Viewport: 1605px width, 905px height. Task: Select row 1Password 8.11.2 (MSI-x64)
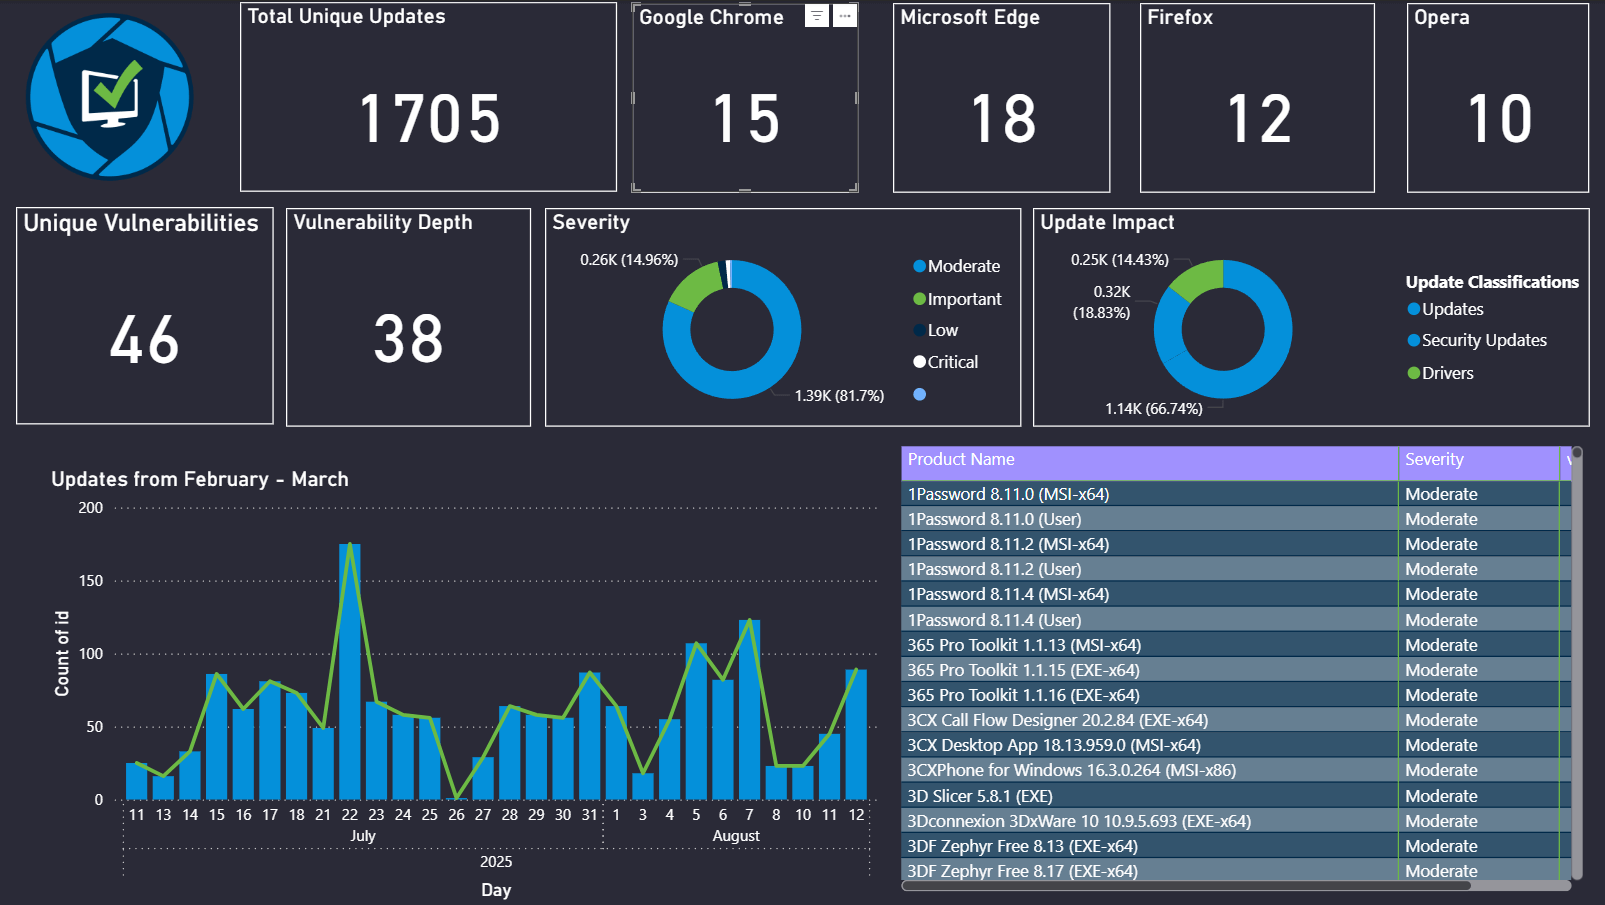tap(1236, 544)
